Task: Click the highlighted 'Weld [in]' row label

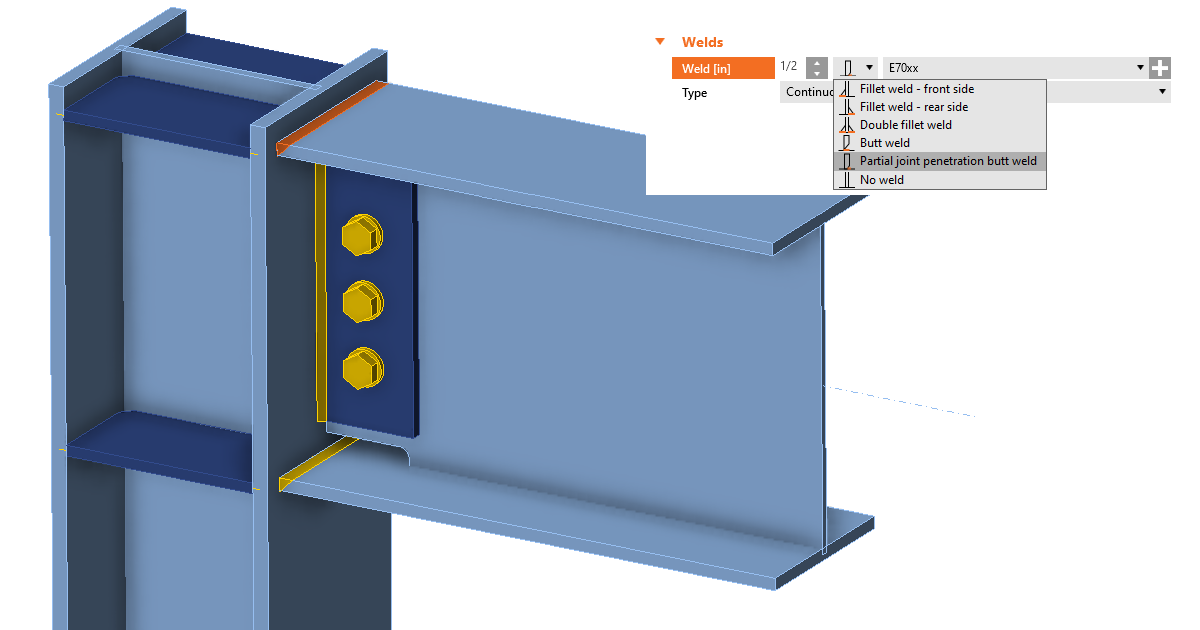Action: [722, 67]
